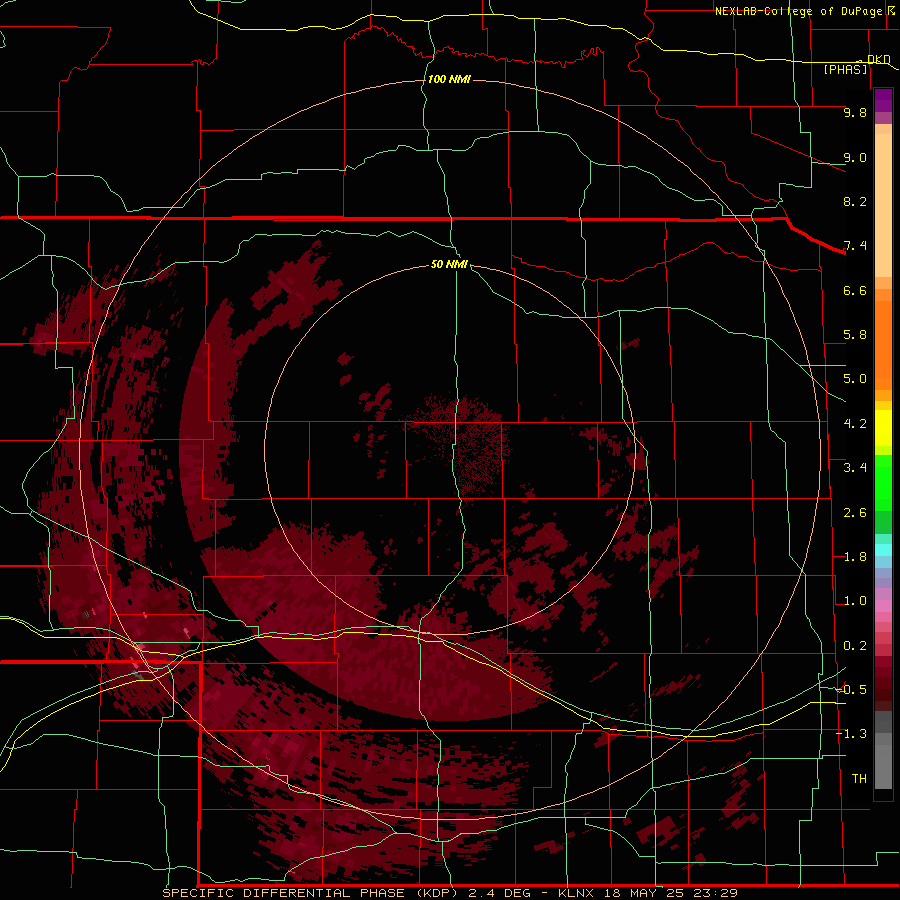The width and height of the screenshot is (900, 900).
Task: Click the 7.4 value on the color scale
Action: pyautogui.click(x=855, y=246)
